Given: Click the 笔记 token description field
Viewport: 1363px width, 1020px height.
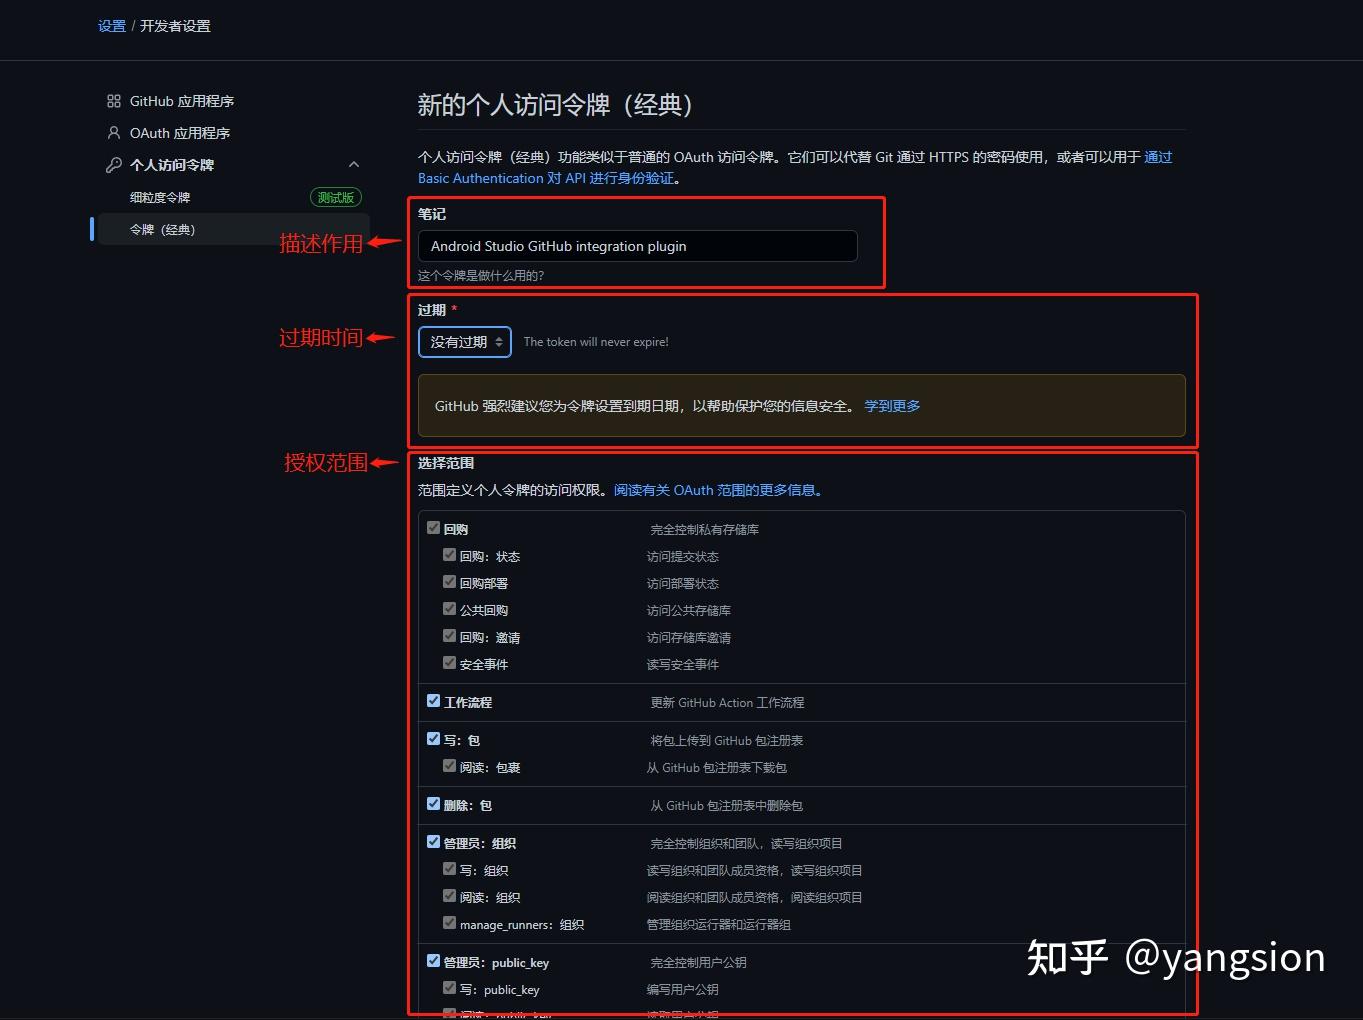Looking at the screenshot, I should pos(637,246).
